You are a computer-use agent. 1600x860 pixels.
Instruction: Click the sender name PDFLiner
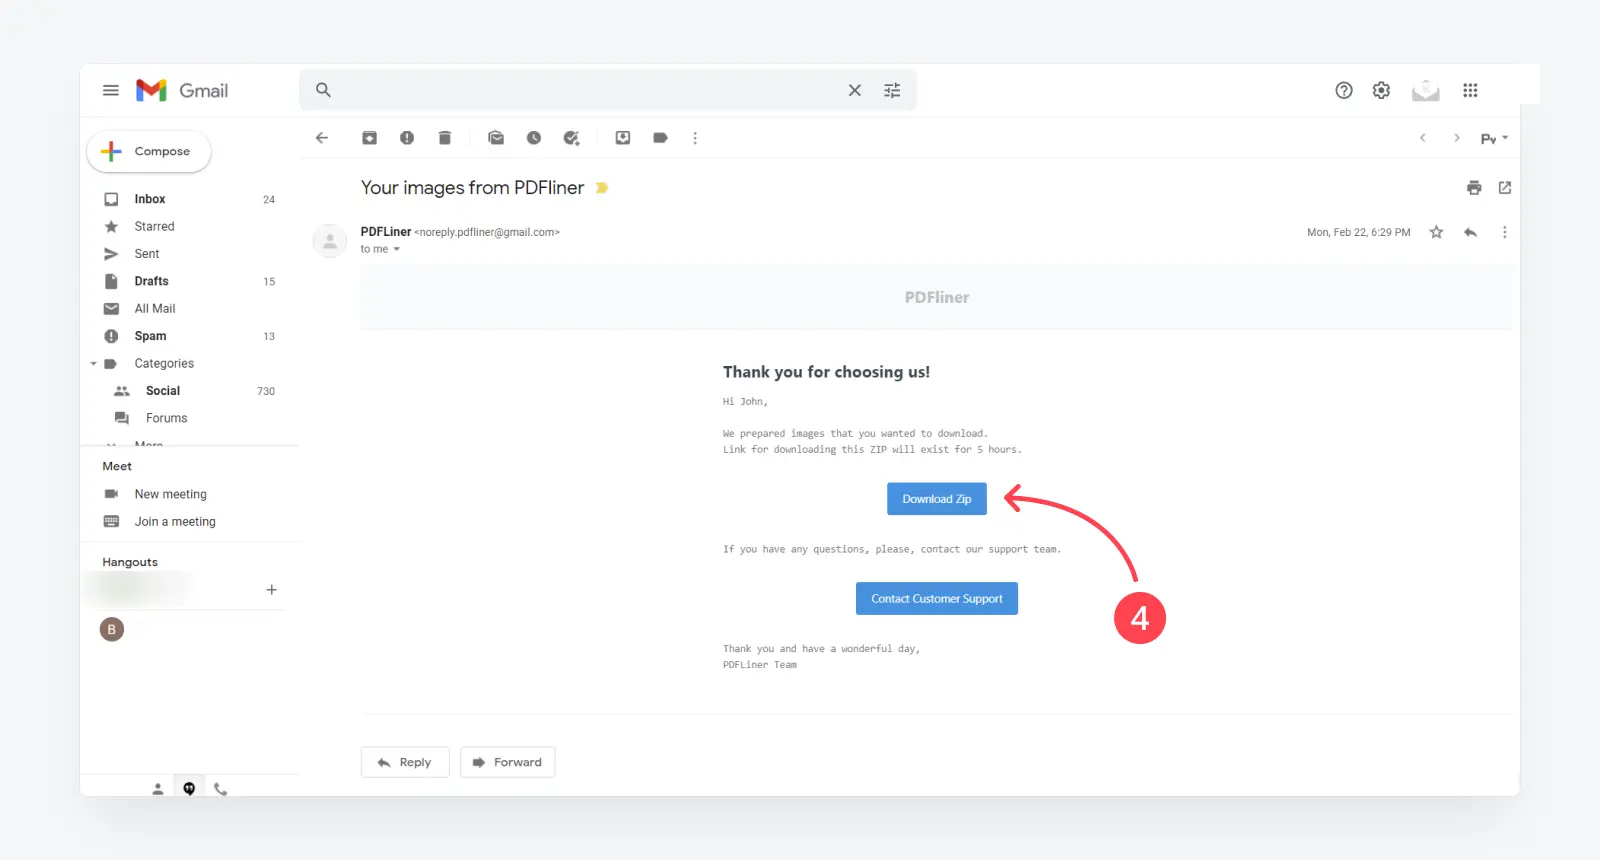(x=386, y=232)
